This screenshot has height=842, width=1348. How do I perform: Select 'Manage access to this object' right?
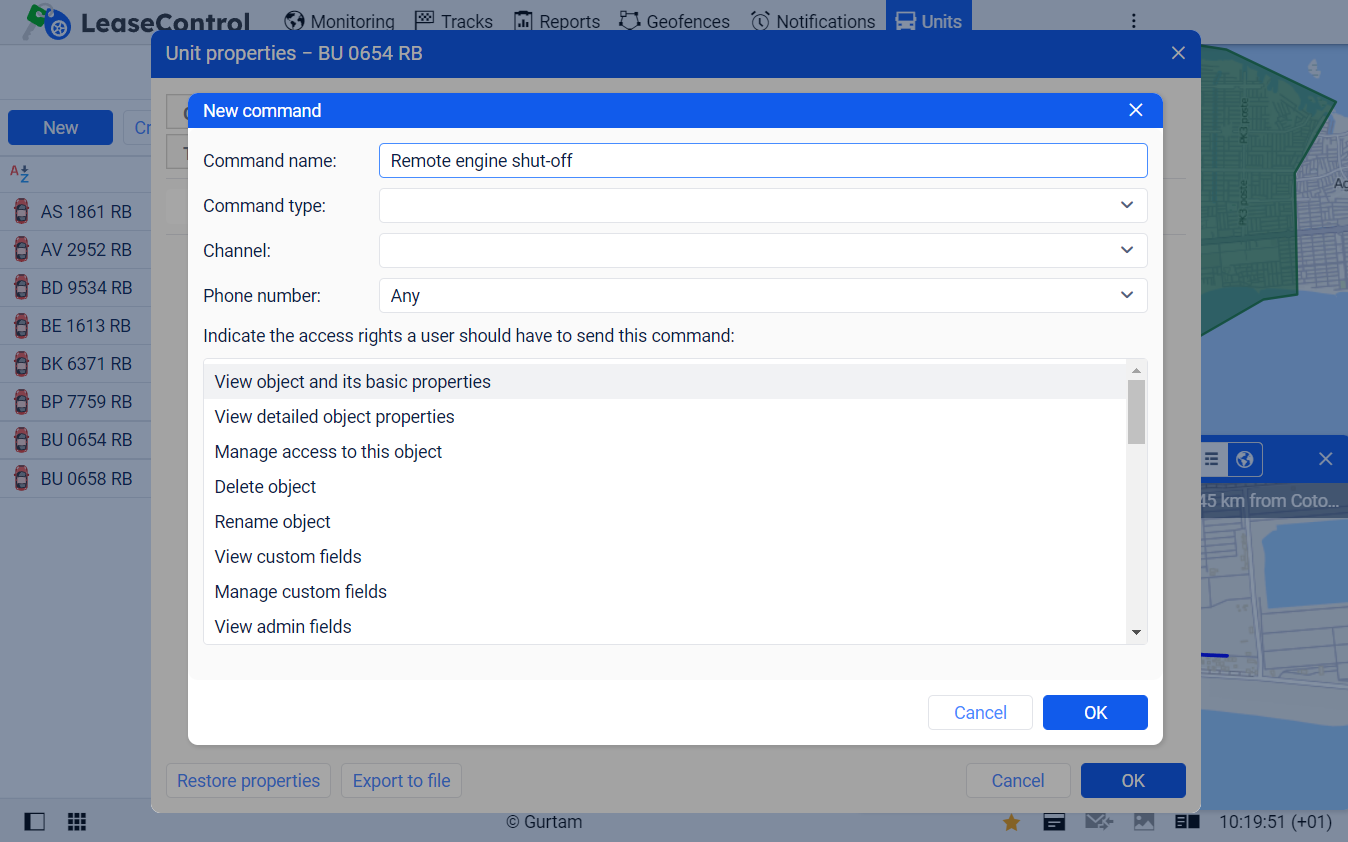pos(328,452)
